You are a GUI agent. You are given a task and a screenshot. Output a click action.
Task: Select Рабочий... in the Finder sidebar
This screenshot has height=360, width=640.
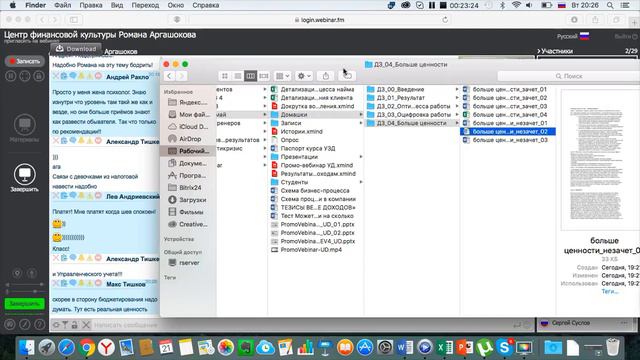click(x=188, y=151)
